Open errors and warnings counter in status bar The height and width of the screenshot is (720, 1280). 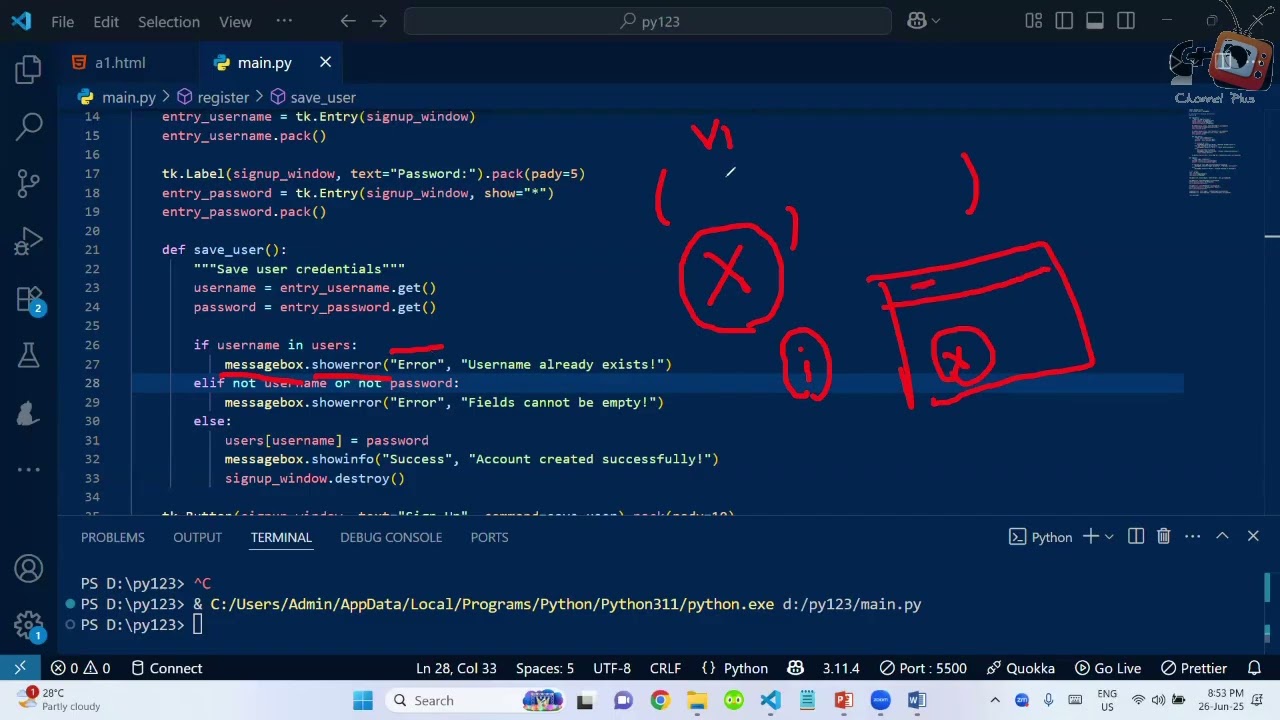(81, 668)
